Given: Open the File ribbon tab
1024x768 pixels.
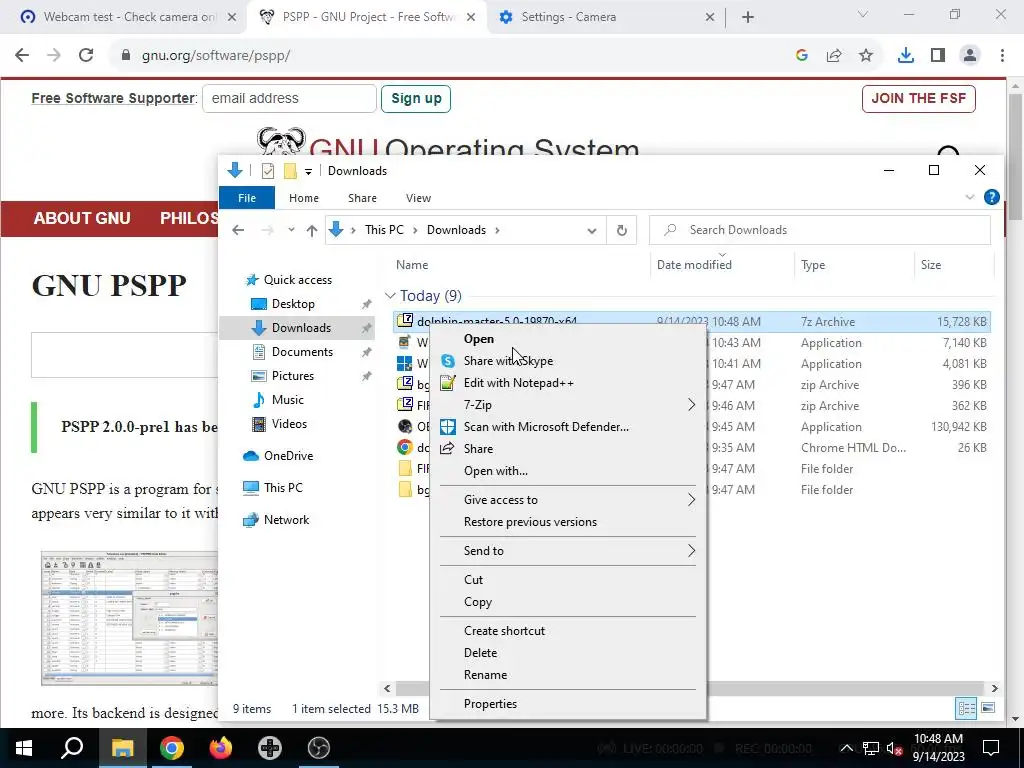Looking at the screenshot, I should point(247,198).
